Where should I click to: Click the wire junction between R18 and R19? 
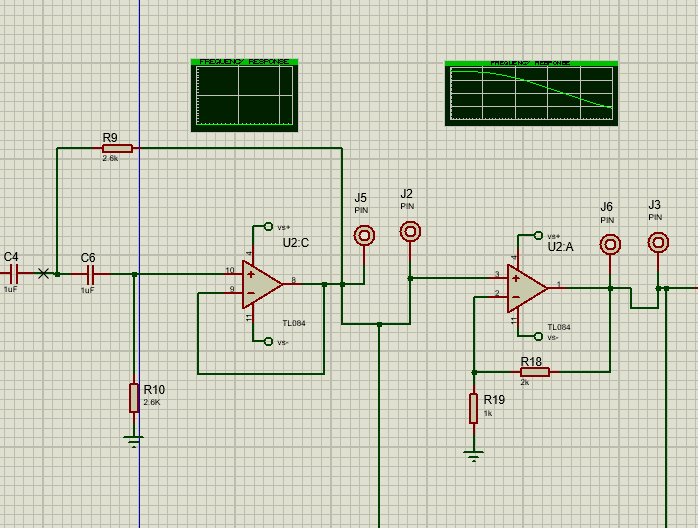tap(474, 372)
